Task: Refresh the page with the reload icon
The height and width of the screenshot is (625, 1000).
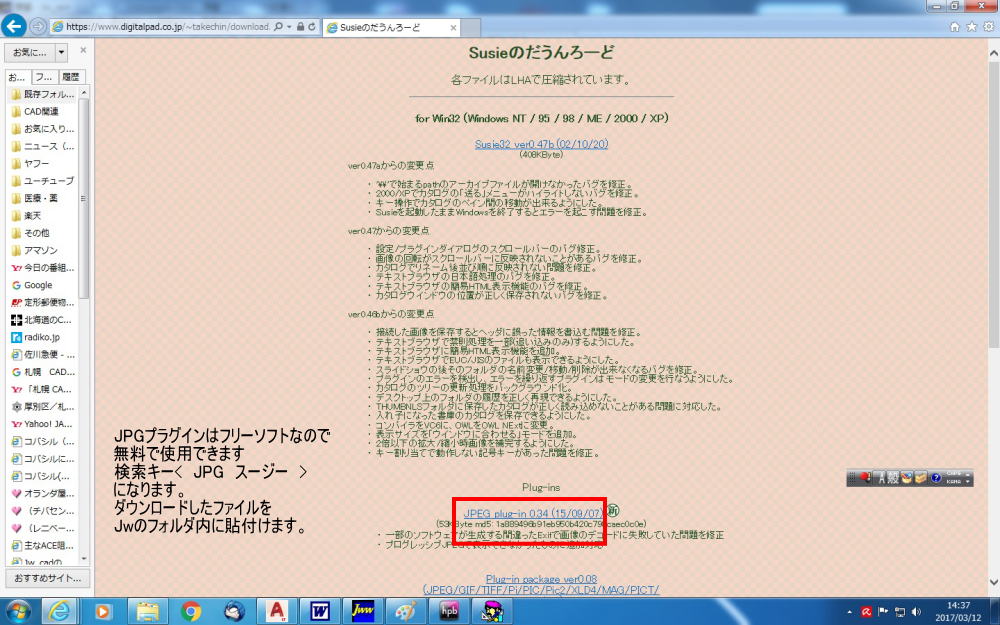Action: coord(312,27)
